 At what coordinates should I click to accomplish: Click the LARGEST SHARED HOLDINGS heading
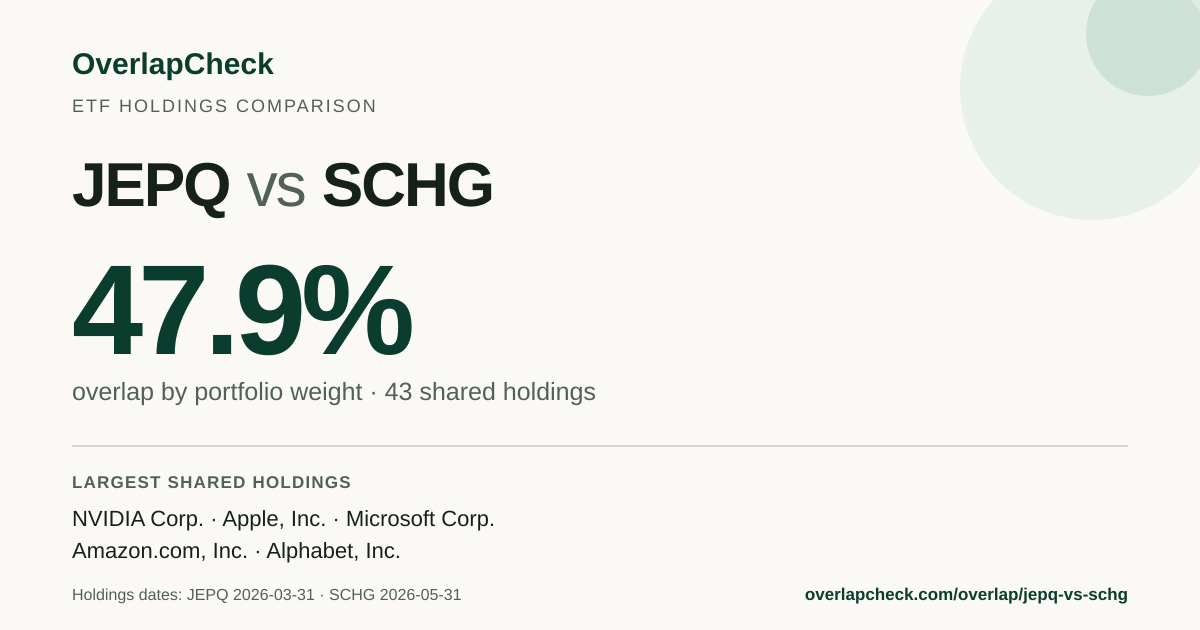click(x=212, y=482)
